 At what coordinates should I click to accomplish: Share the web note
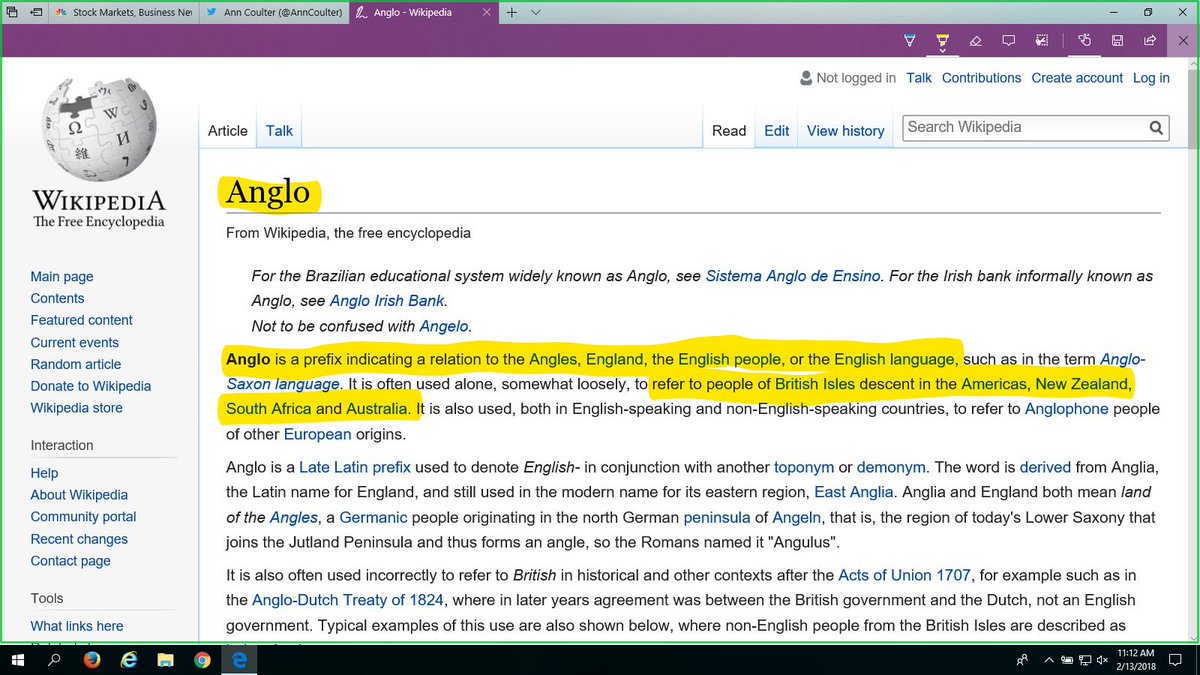coord(1151,40)
